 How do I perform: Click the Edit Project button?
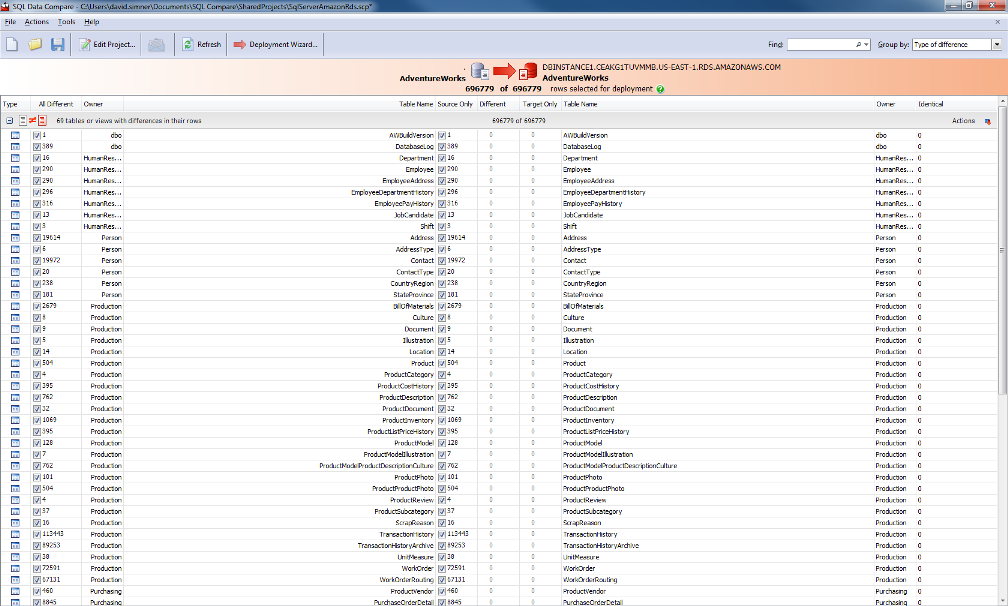(x=107, y=44)
